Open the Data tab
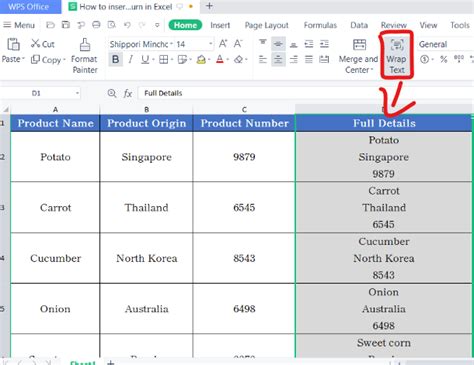The image size is (474, 365). 359,25
